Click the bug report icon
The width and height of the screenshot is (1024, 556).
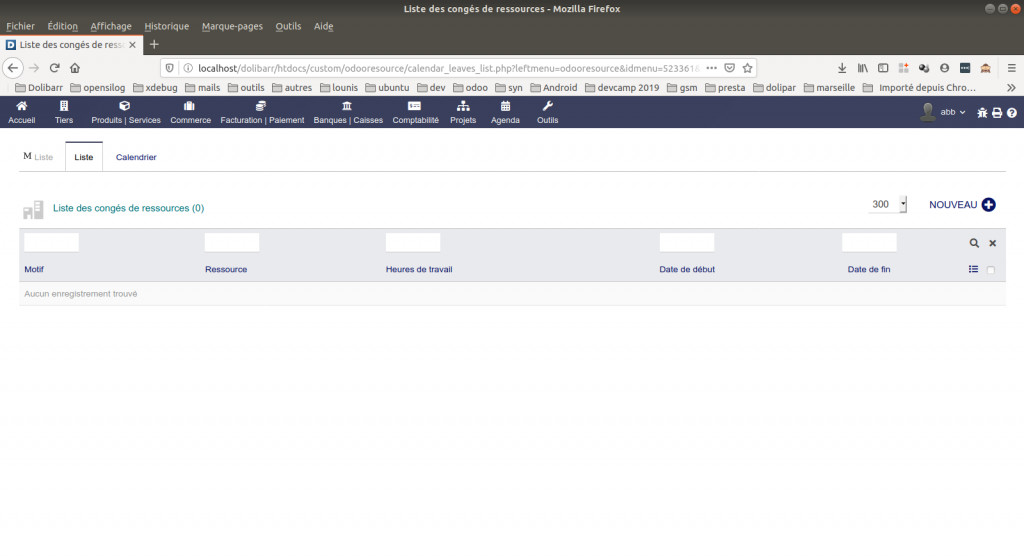pyautogui.click(x=982, y=113)
